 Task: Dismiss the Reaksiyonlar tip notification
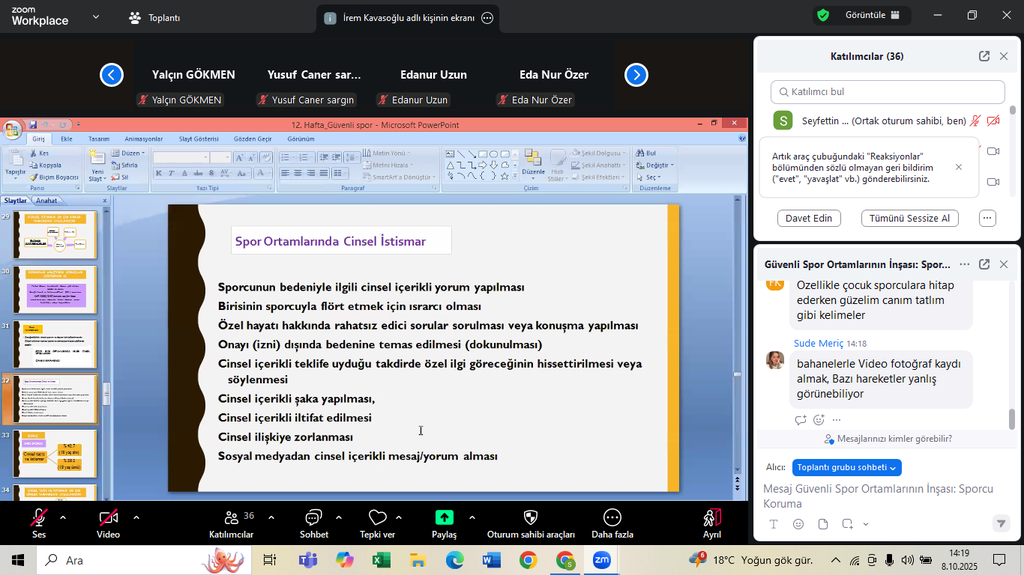coord(959,167)
